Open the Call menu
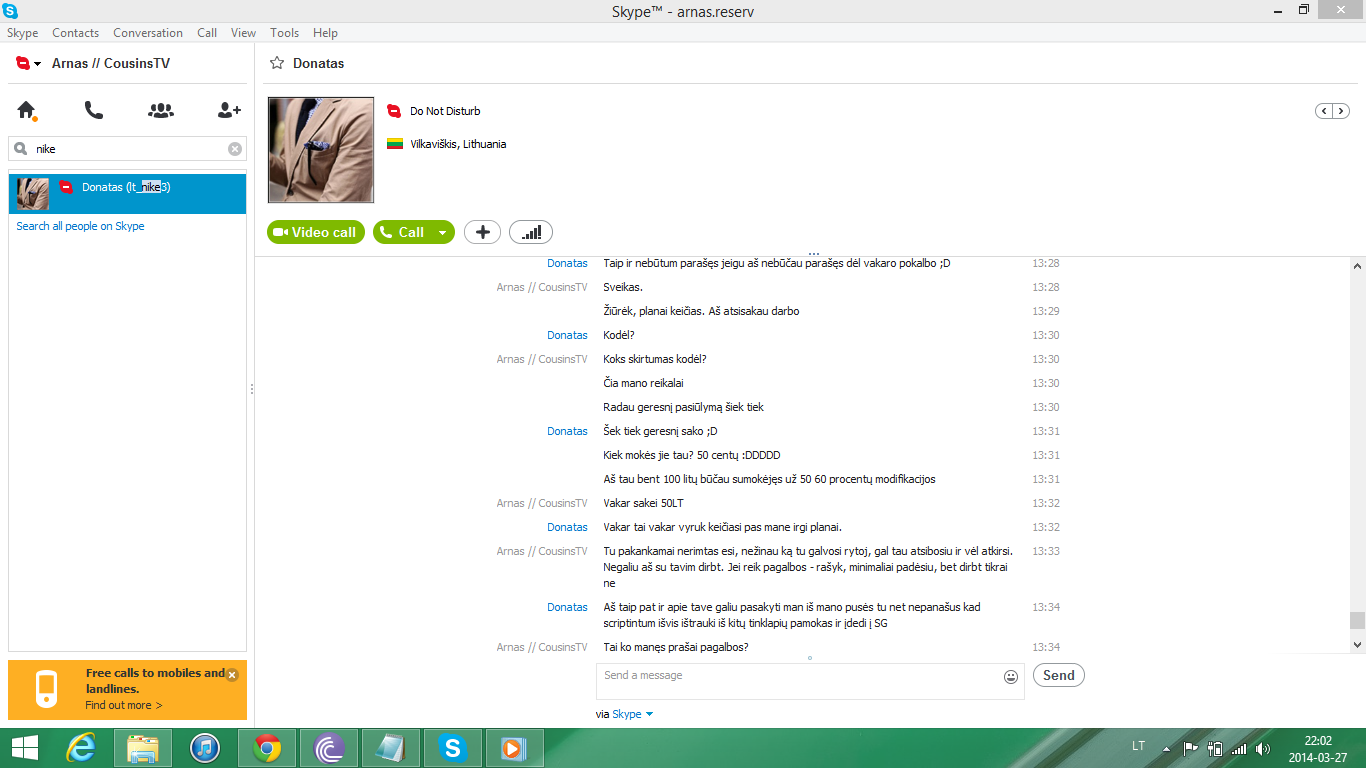 pyautogui.click(x=207, y=33)
